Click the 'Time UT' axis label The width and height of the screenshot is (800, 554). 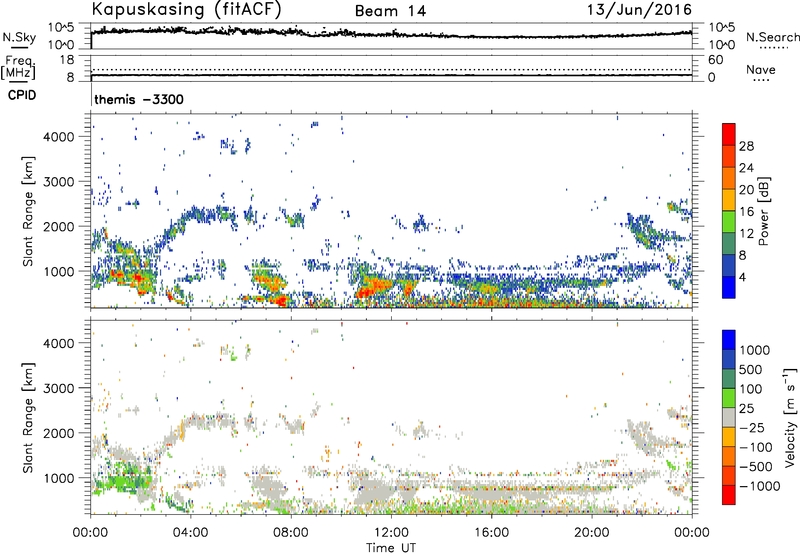tap(391, 548)
